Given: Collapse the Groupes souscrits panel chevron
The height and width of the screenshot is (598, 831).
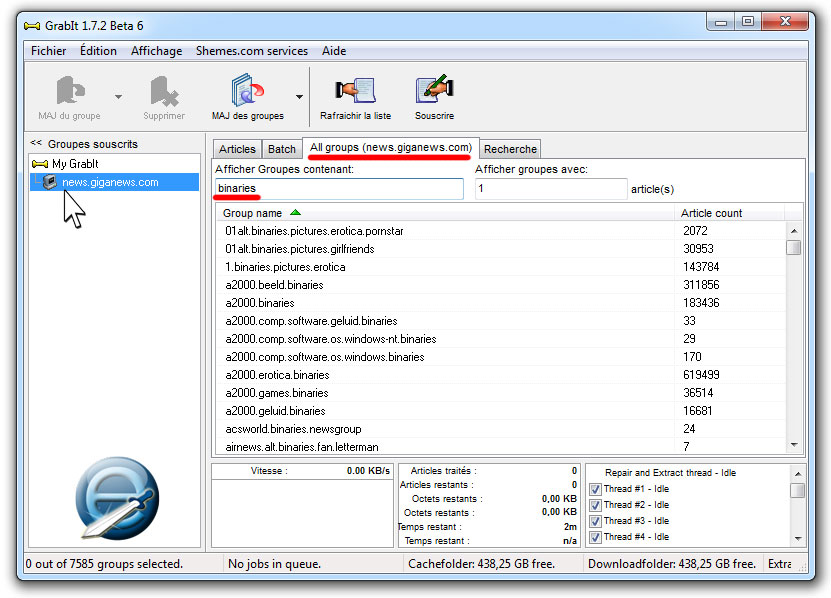Looking at the screenshot, I should [36, 143].
